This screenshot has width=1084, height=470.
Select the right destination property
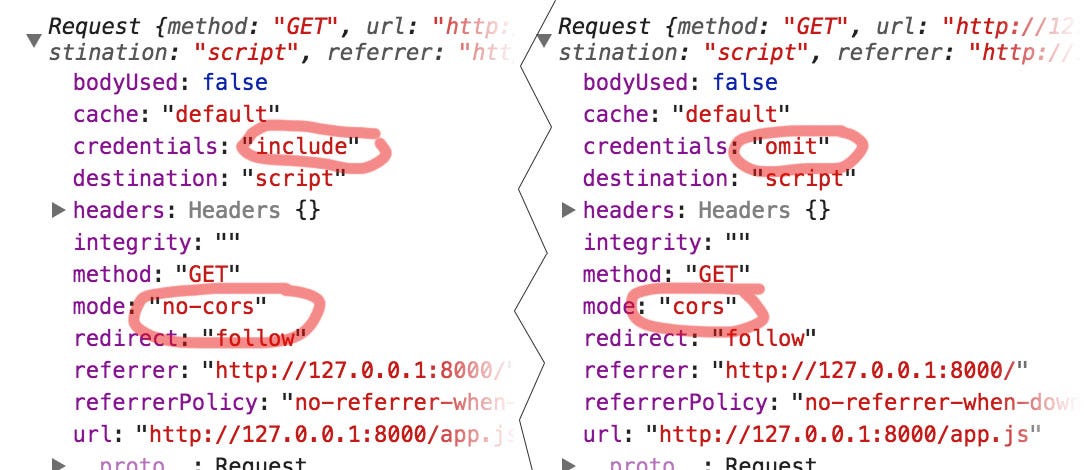(656, 178)
